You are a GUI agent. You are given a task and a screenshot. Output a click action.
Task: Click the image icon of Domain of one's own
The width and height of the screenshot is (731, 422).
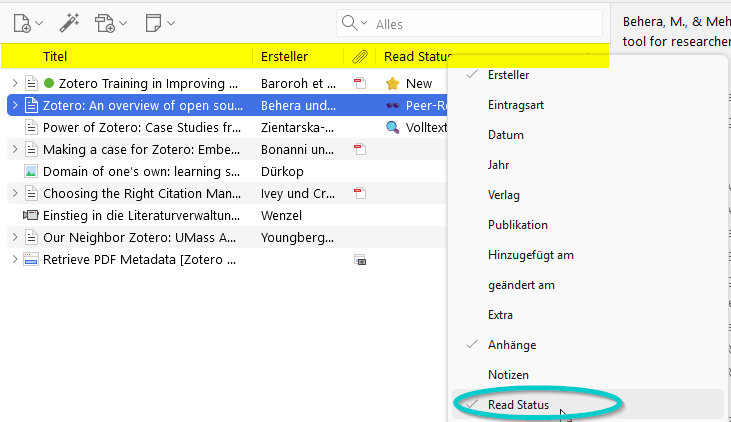(x=31, y=172)
